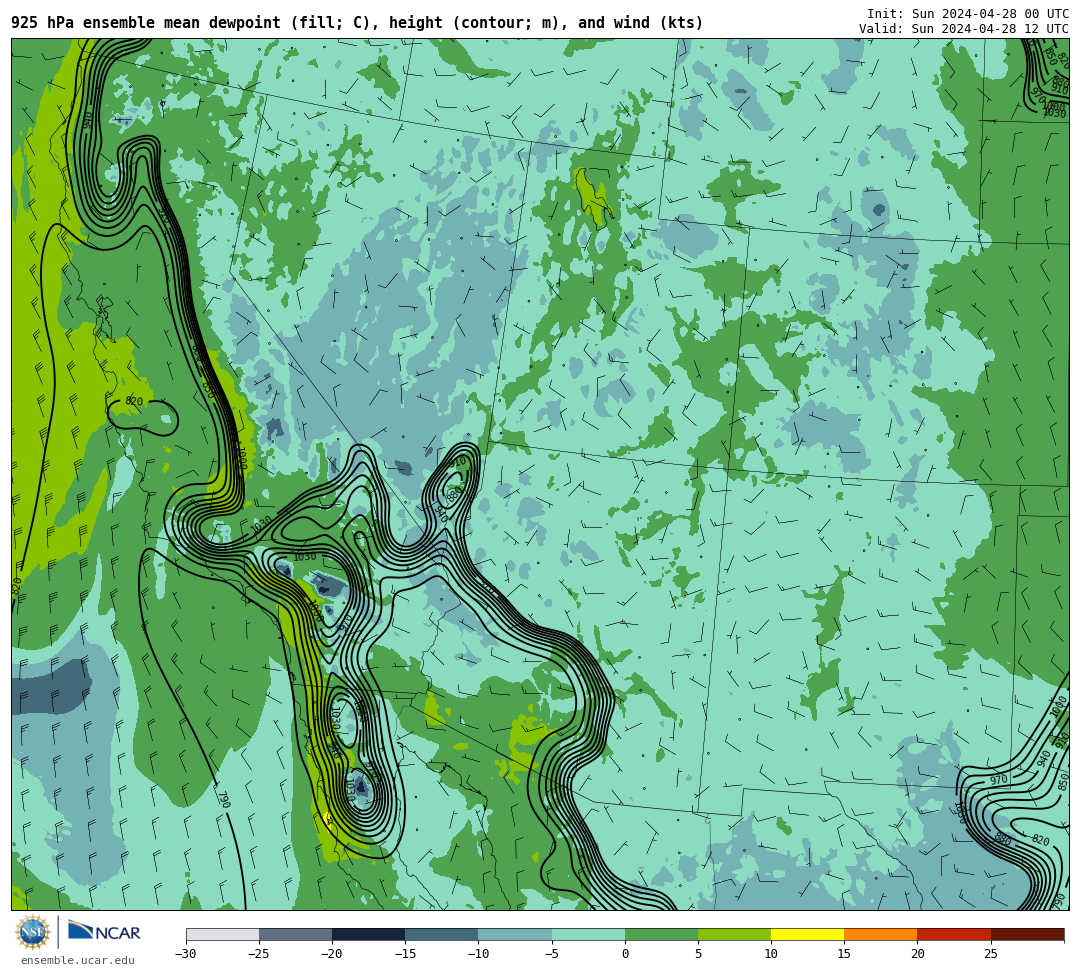Click the 5 colorbar tick label
Viewport: 1080px width, 973px height.
(x=698, y=954)
